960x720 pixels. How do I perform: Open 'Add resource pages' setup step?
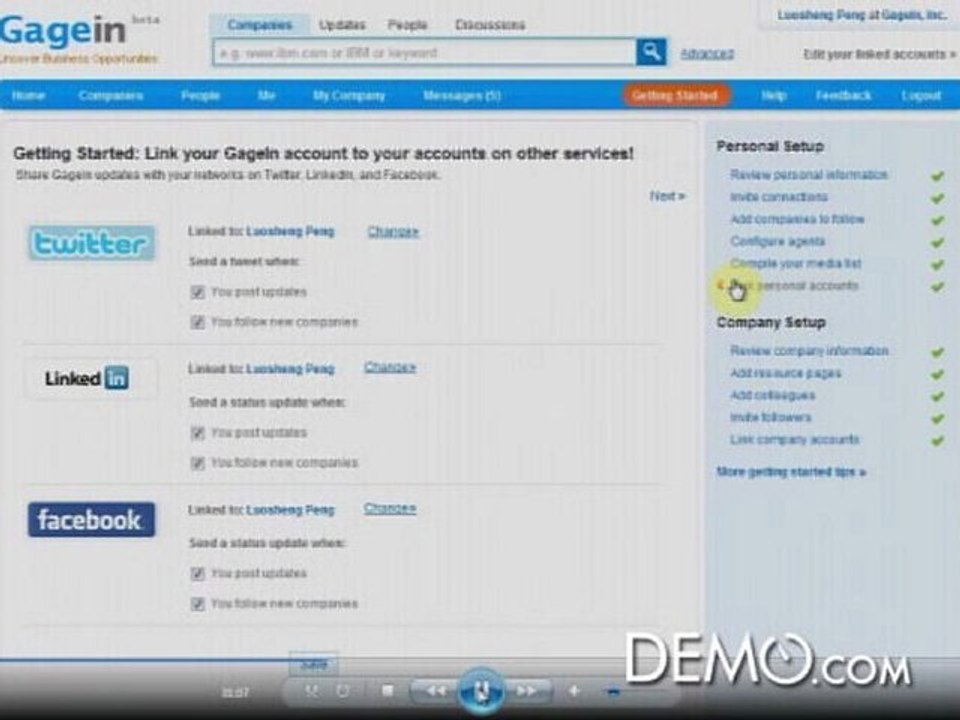click(786, 373)
